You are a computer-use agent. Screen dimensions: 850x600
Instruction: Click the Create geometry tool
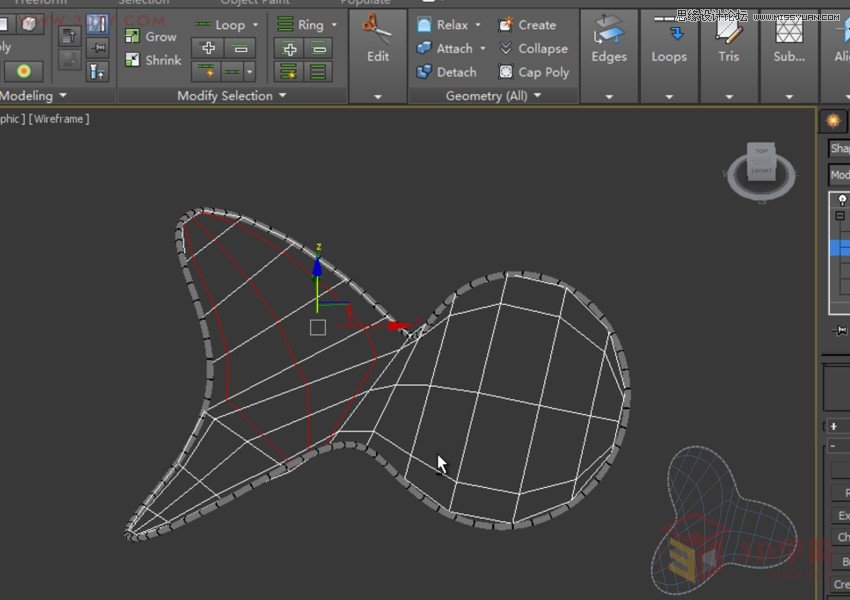527,25
